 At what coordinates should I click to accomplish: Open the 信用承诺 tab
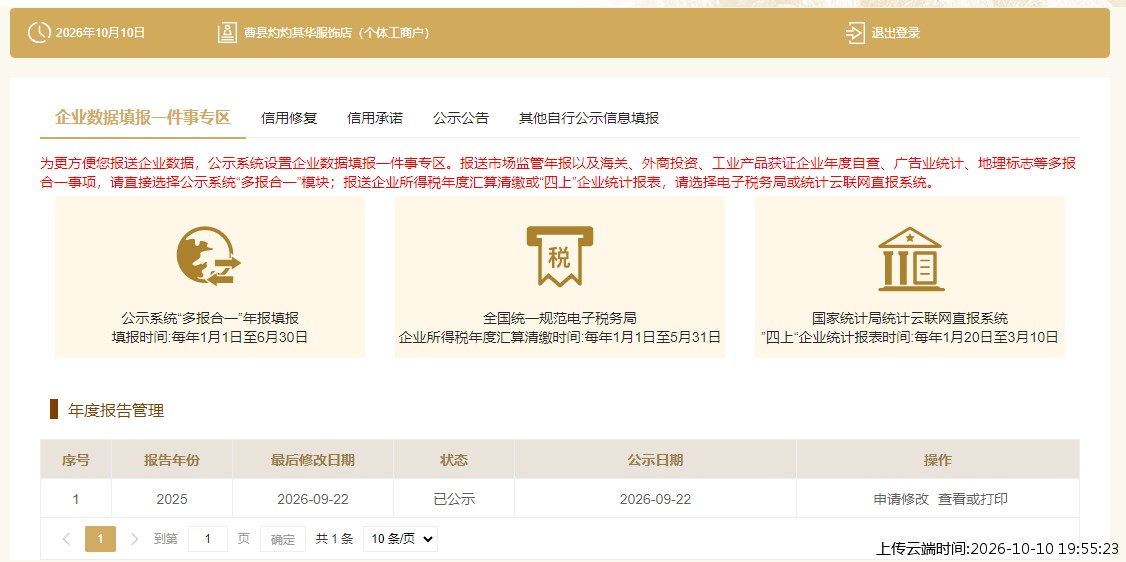[x=375, y=118]
